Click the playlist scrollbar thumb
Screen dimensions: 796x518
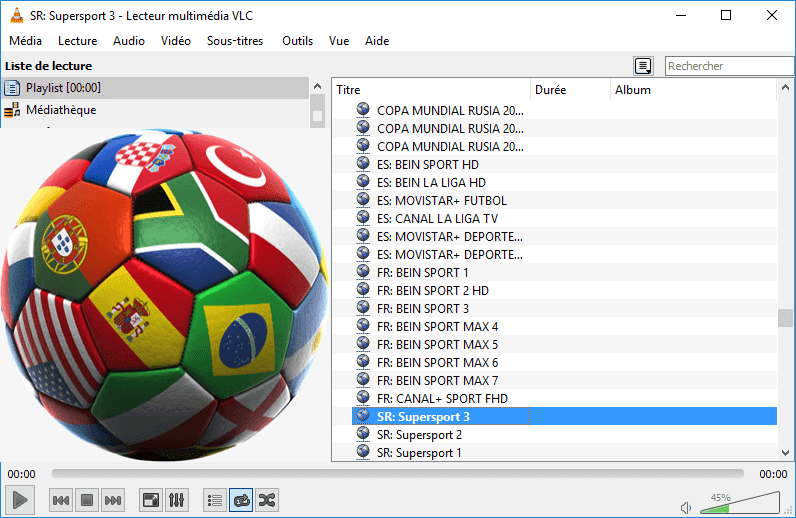tap(785, 318)
